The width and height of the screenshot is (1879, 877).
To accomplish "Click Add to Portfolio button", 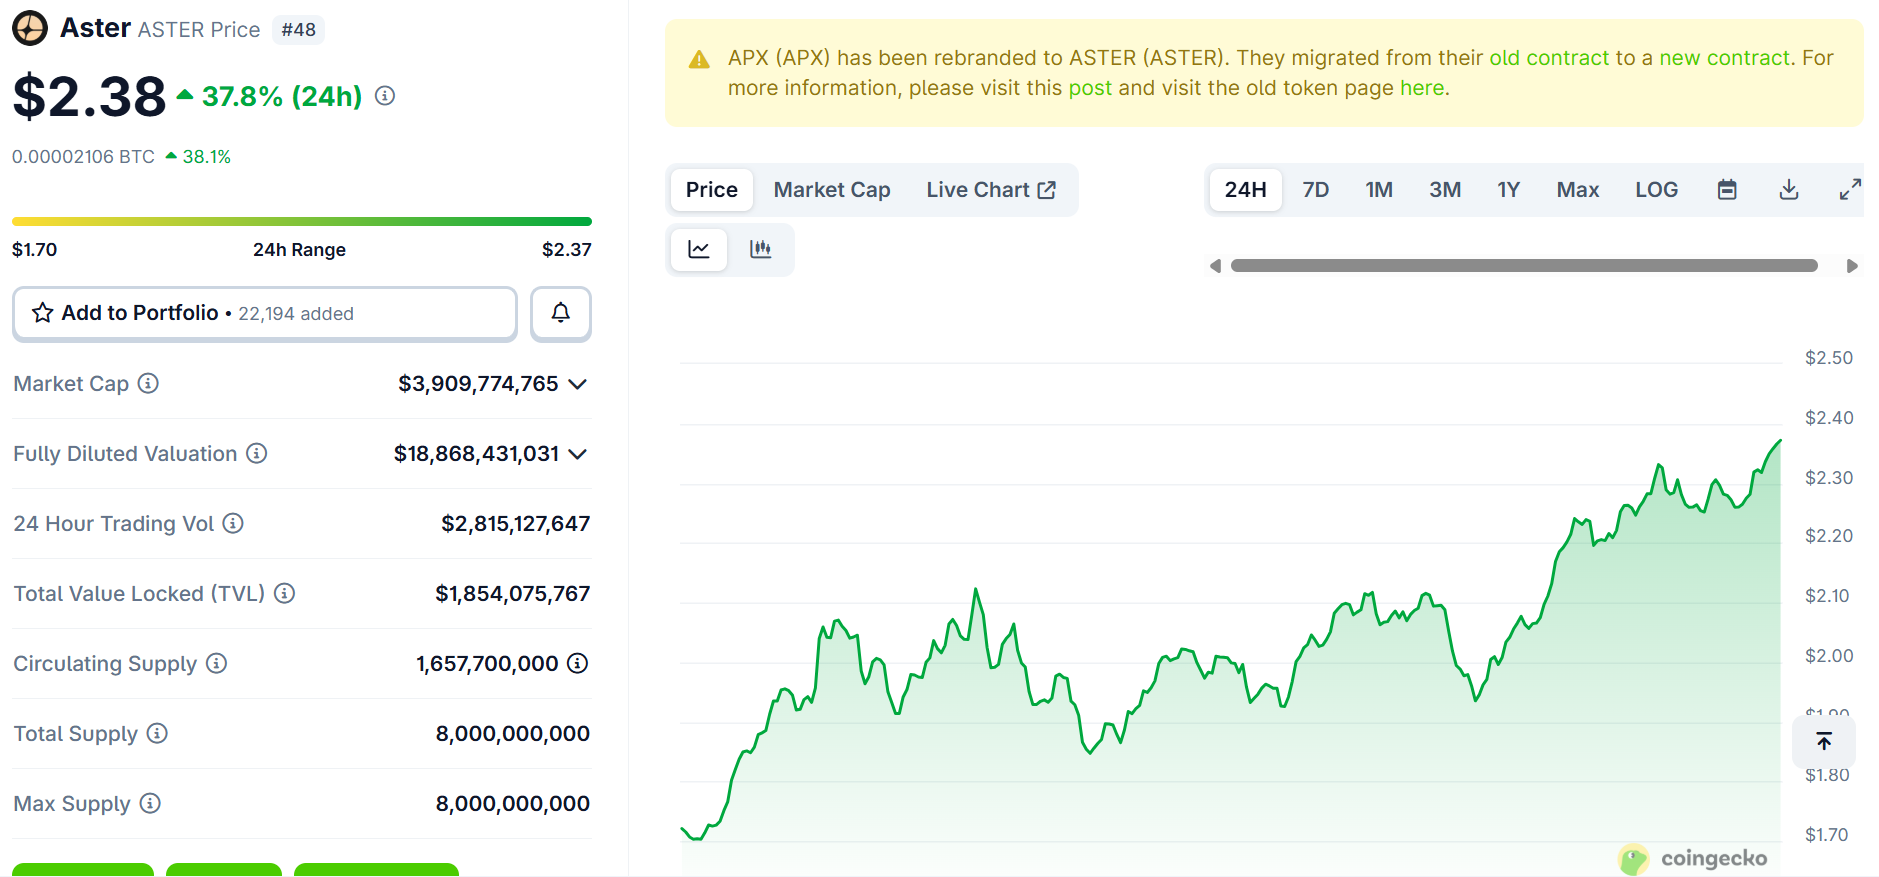I will tap(265, 313).
